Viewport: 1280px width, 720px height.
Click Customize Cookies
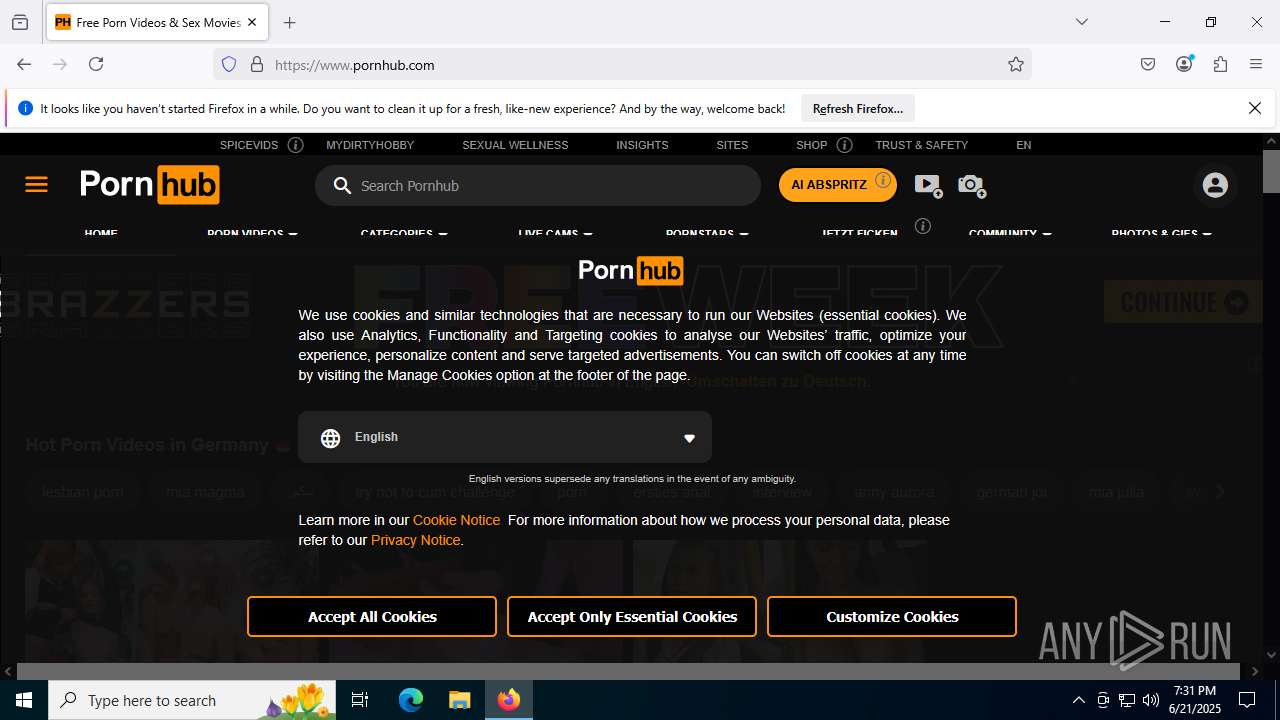point(892,617)
